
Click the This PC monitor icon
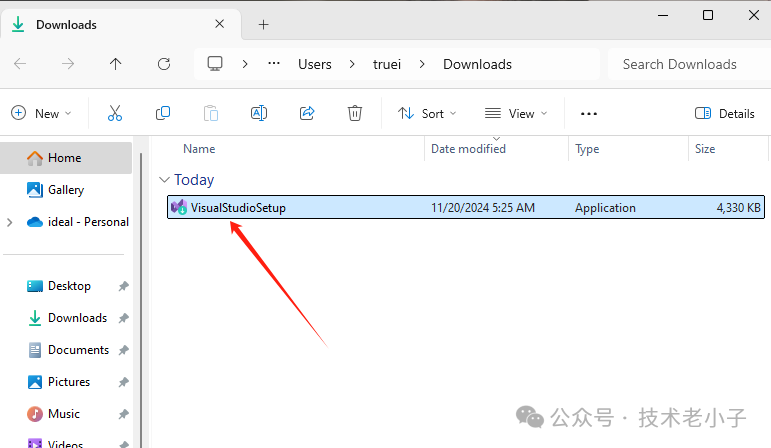215,64
